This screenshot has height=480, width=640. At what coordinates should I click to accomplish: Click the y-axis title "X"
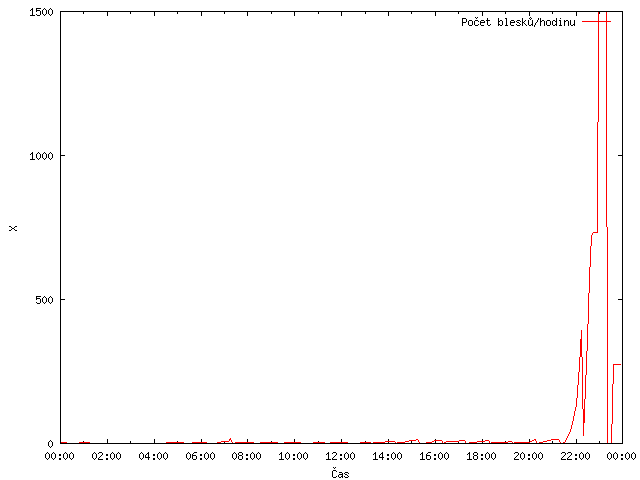point(13,228)
